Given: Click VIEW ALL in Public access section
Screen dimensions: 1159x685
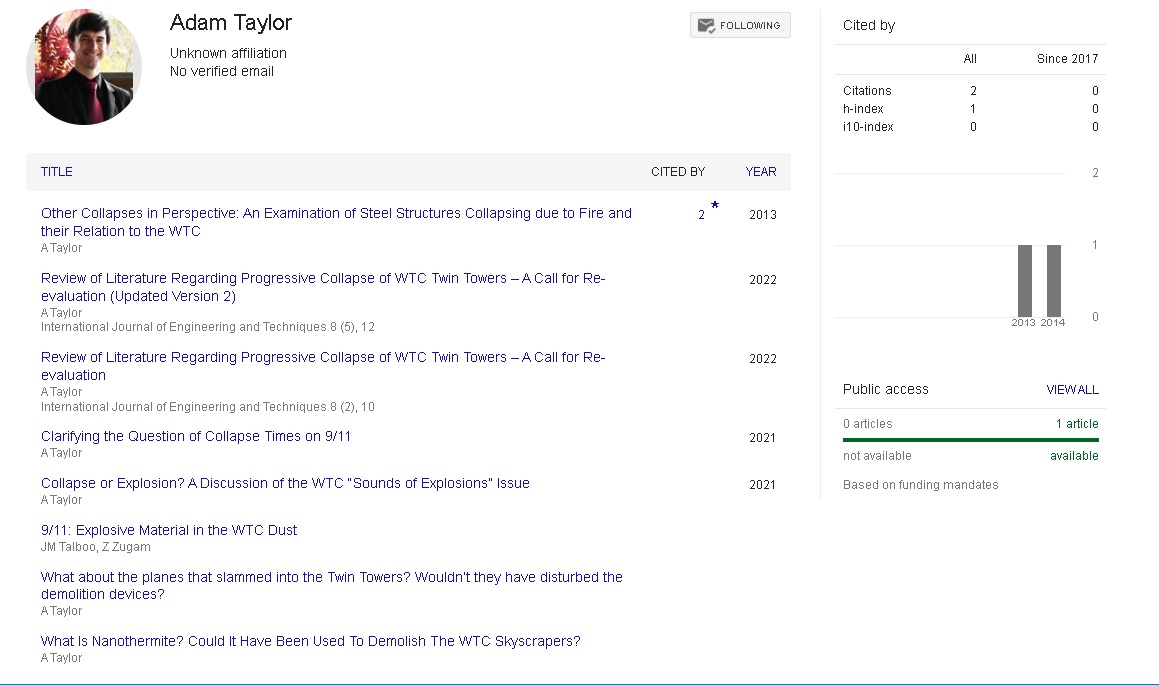Looking at the screenshot, I should tap(1072, 389).
